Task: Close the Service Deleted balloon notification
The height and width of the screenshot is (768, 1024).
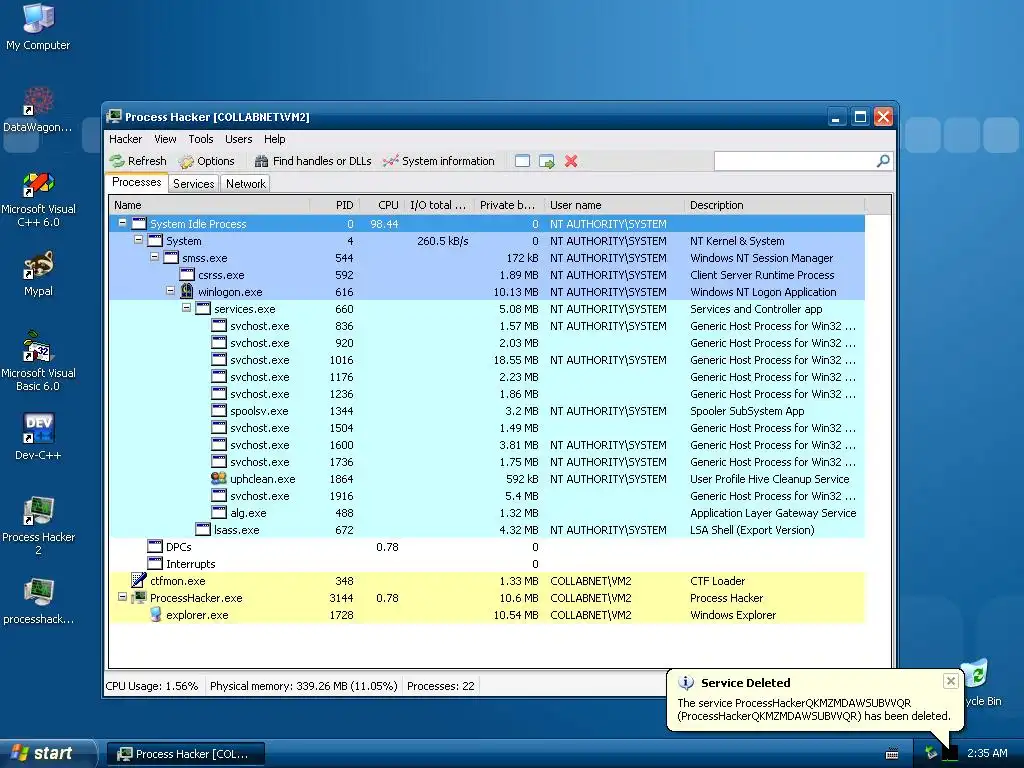Action: coord(950,681)
